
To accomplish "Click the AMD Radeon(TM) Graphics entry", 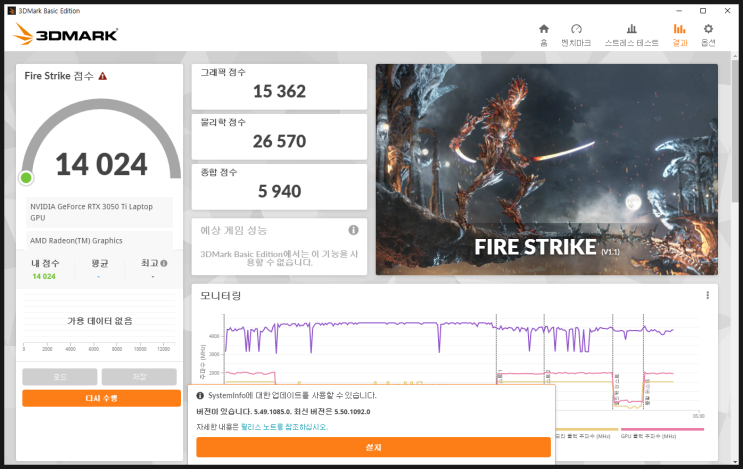I will (x=99, y=240).
